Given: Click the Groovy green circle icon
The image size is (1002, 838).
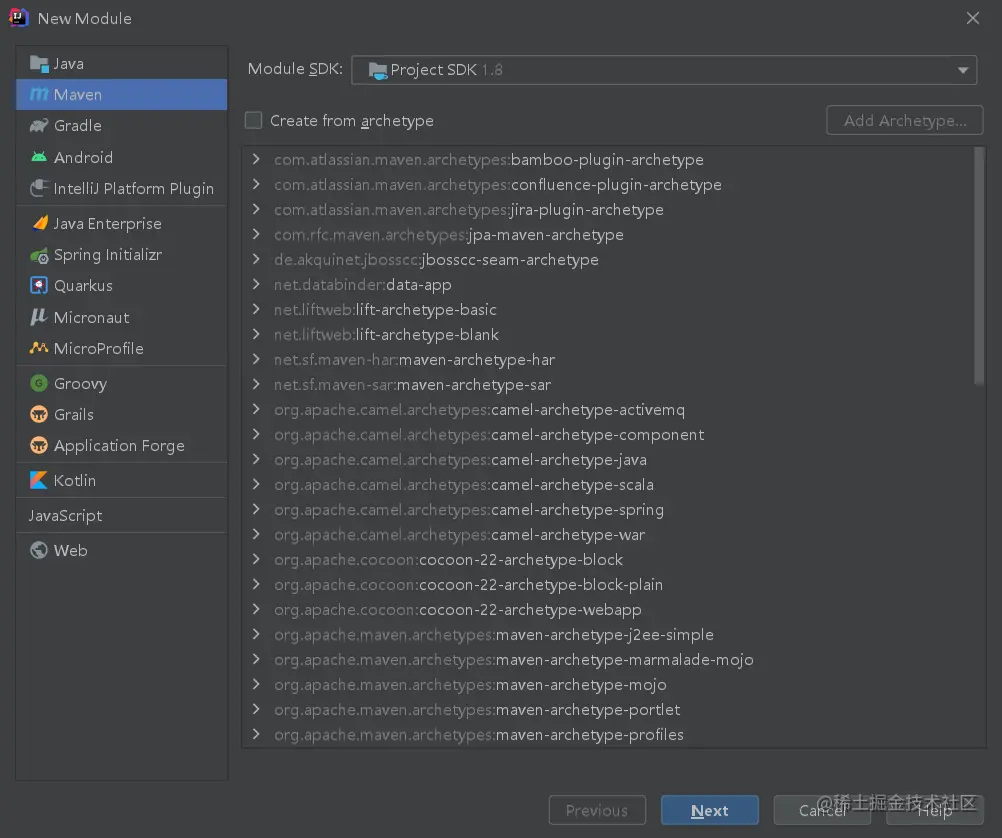Looking at the screenshot, I should pos(39,384).
